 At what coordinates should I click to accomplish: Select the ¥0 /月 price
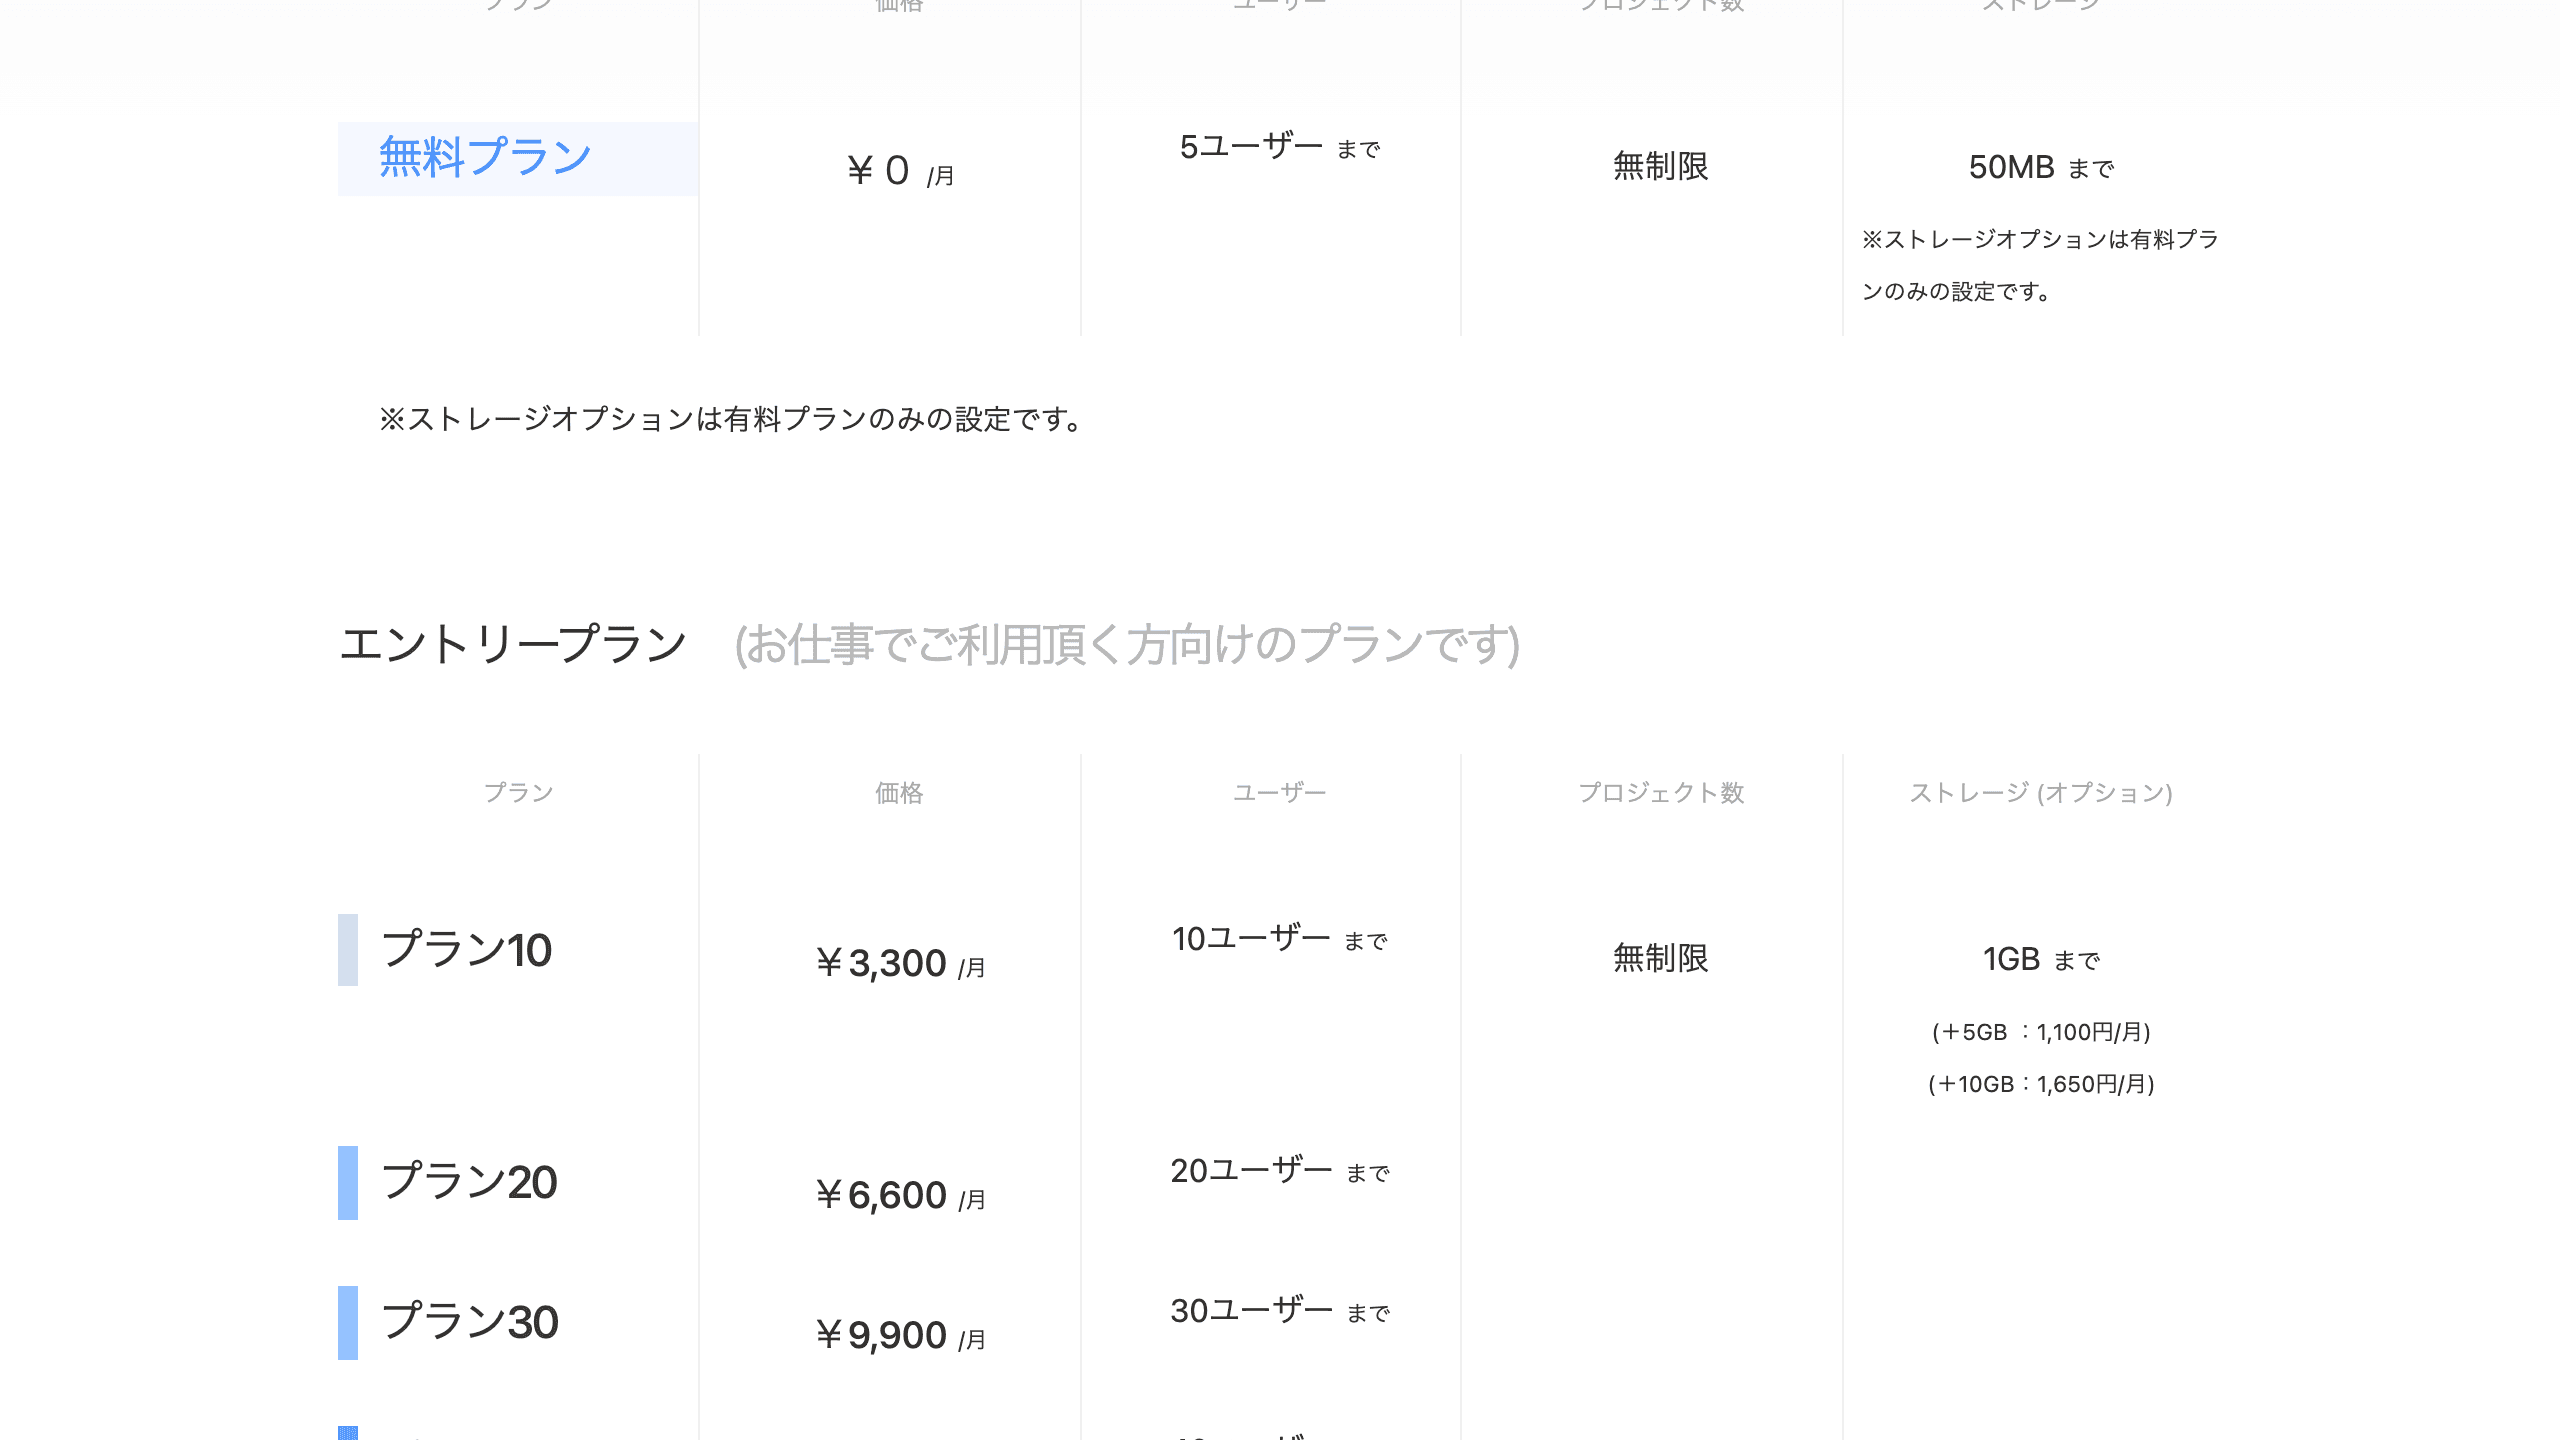(900, 171)
